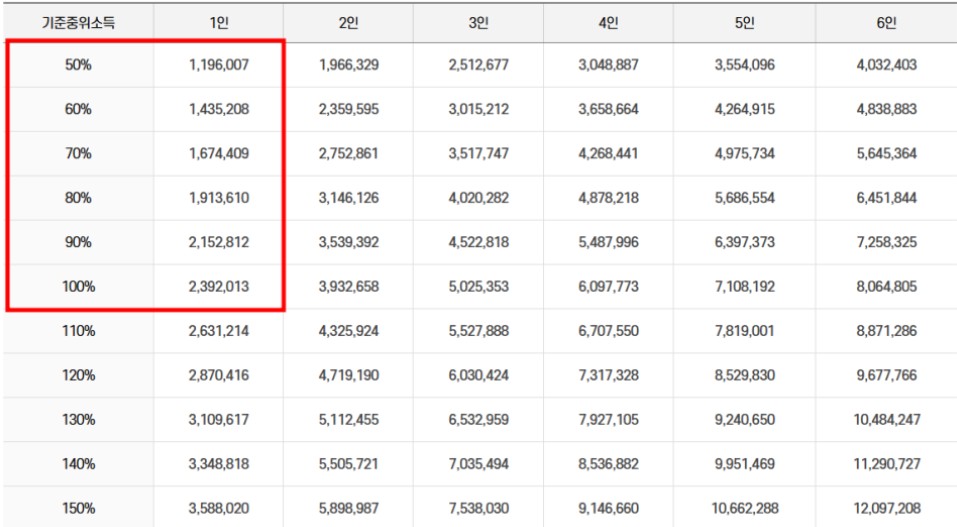Click the cell 5,025,353
The width and height of the screenshot is (957, 527).
click(x=478, y=286)
